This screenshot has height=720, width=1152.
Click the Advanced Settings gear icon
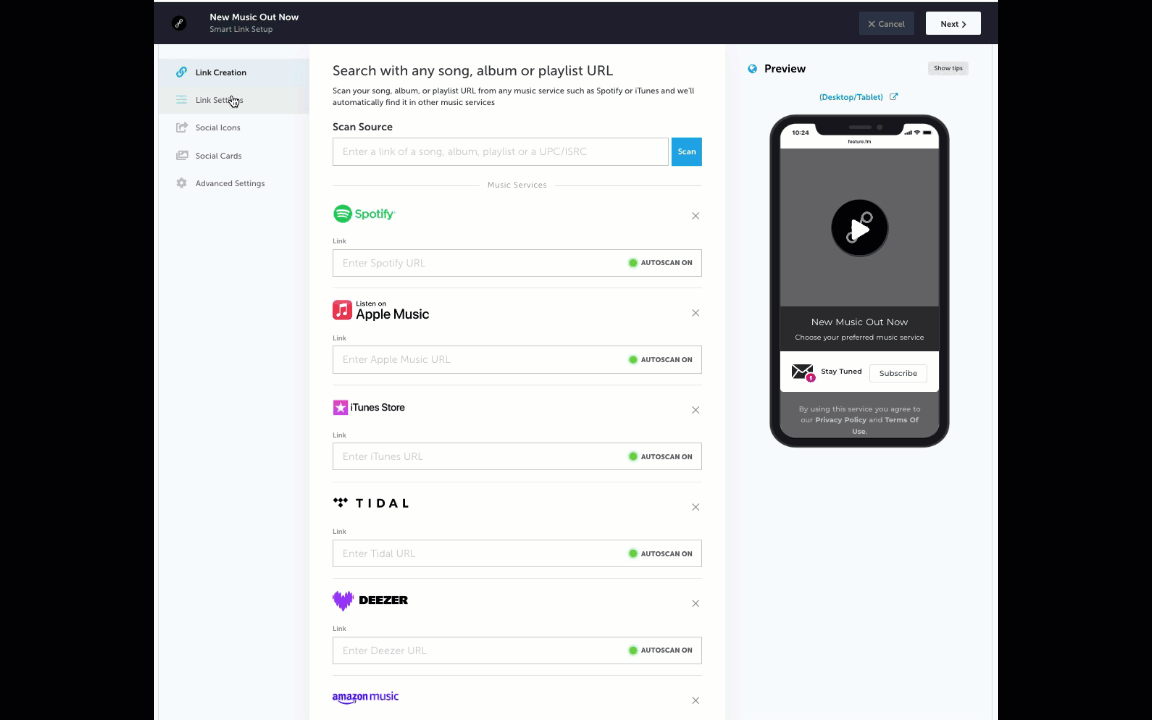(181, 183)
